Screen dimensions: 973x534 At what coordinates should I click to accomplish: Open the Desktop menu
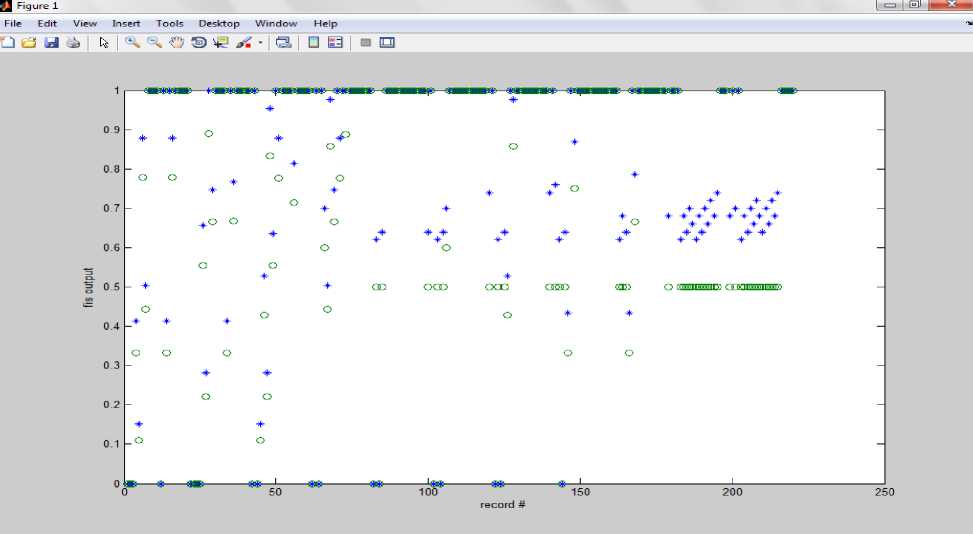219,24
